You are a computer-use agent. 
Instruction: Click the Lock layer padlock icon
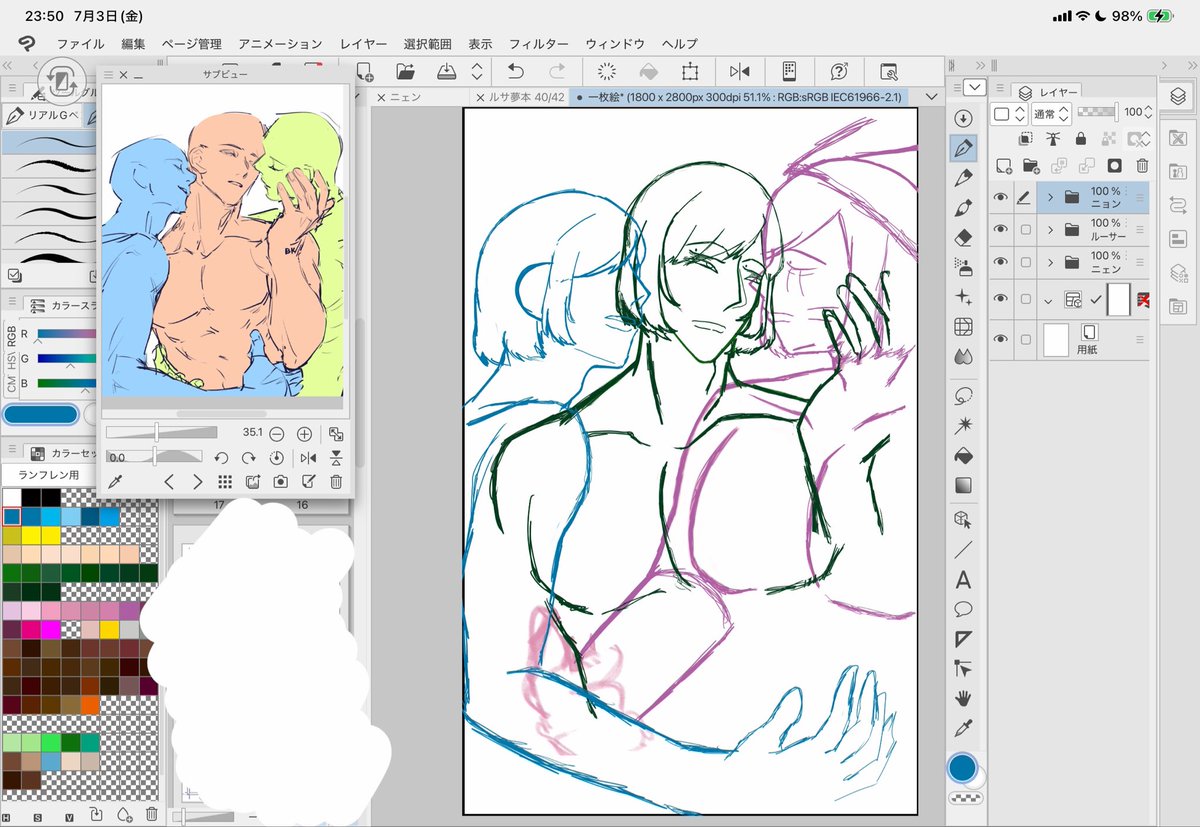1080,140
